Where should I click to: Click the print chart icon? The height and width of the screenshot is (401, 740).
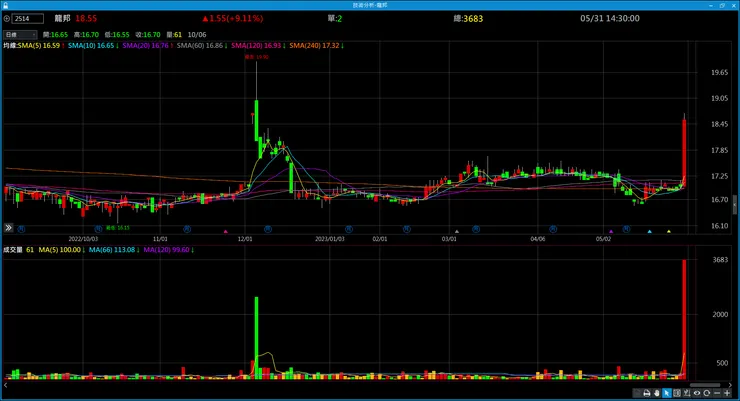647,393
